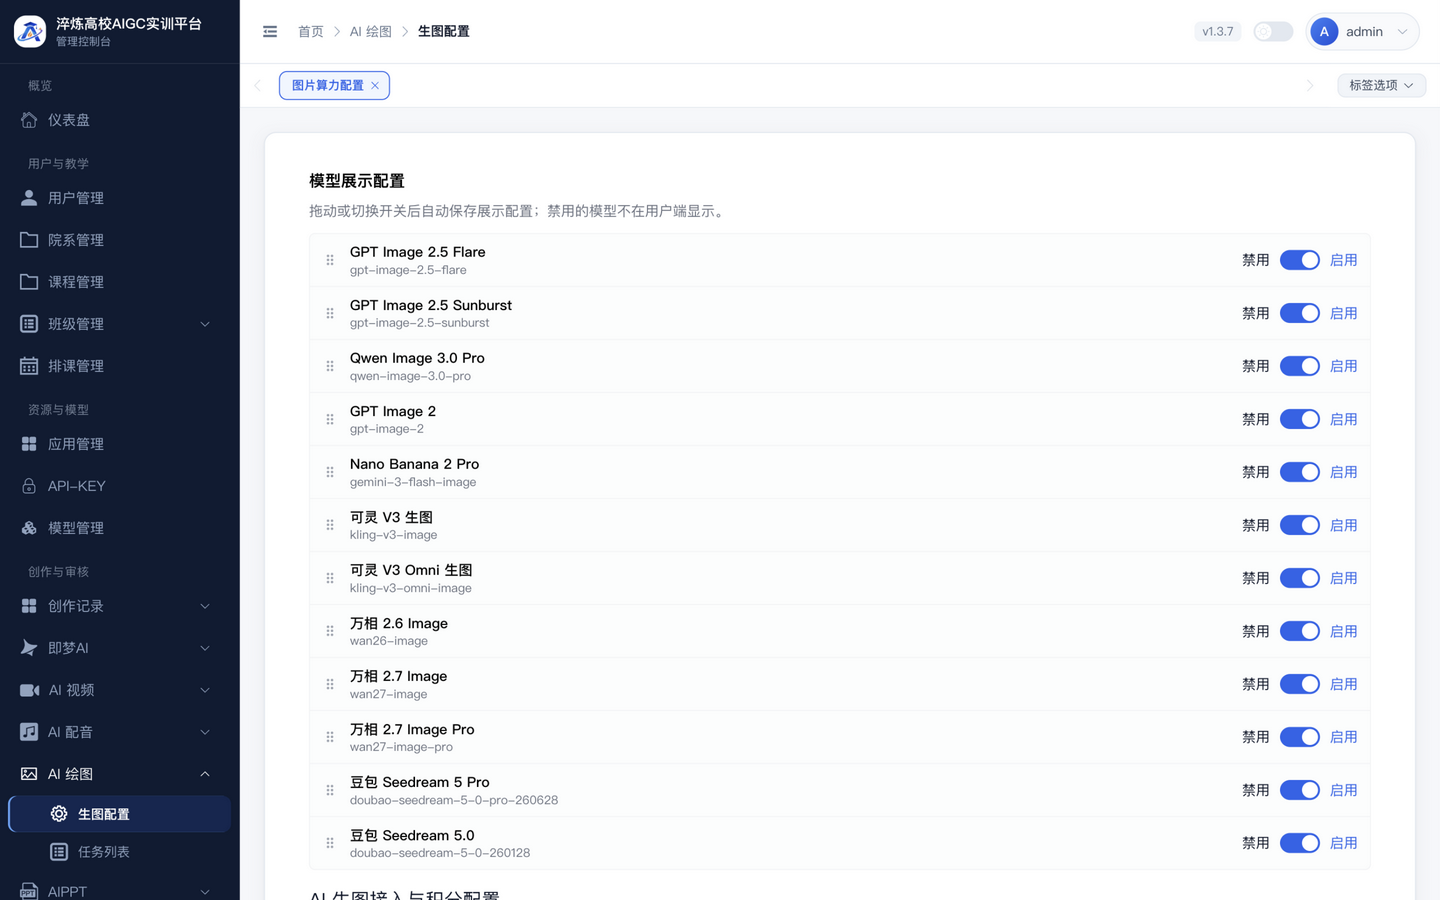Click the 即梦AI arrow icon
This screenshot has width=1440, height=900.
[29, 648]
